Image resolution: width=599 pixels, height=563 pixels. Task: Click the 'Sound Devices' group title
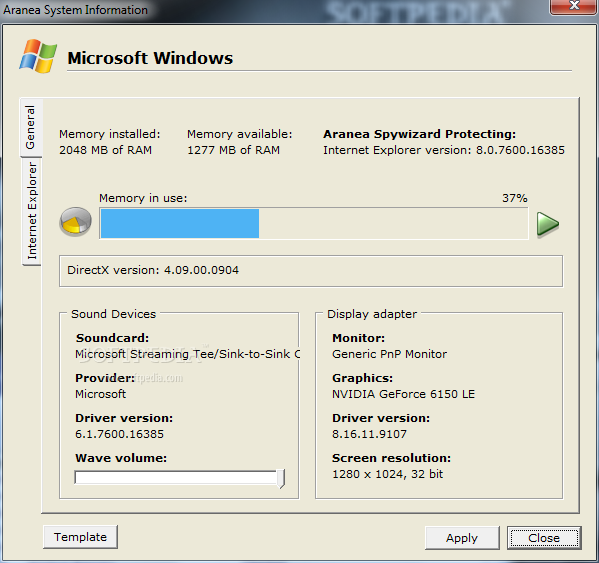113,314
